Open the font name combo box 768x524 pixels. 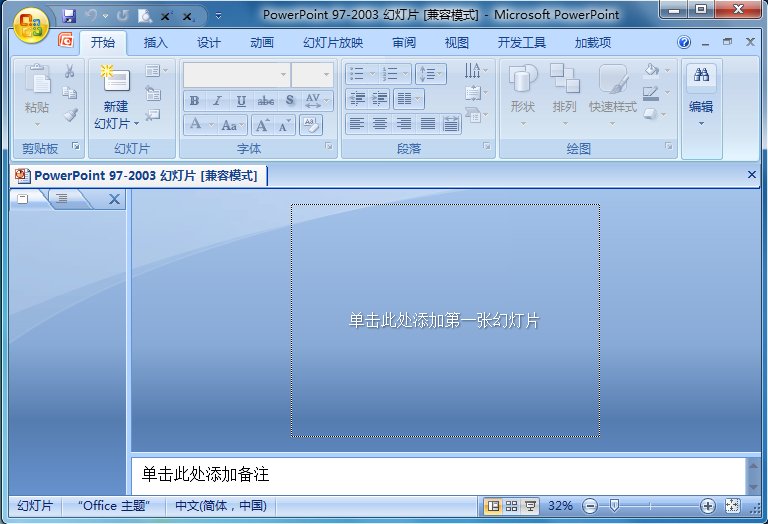[x=237, y=74]
